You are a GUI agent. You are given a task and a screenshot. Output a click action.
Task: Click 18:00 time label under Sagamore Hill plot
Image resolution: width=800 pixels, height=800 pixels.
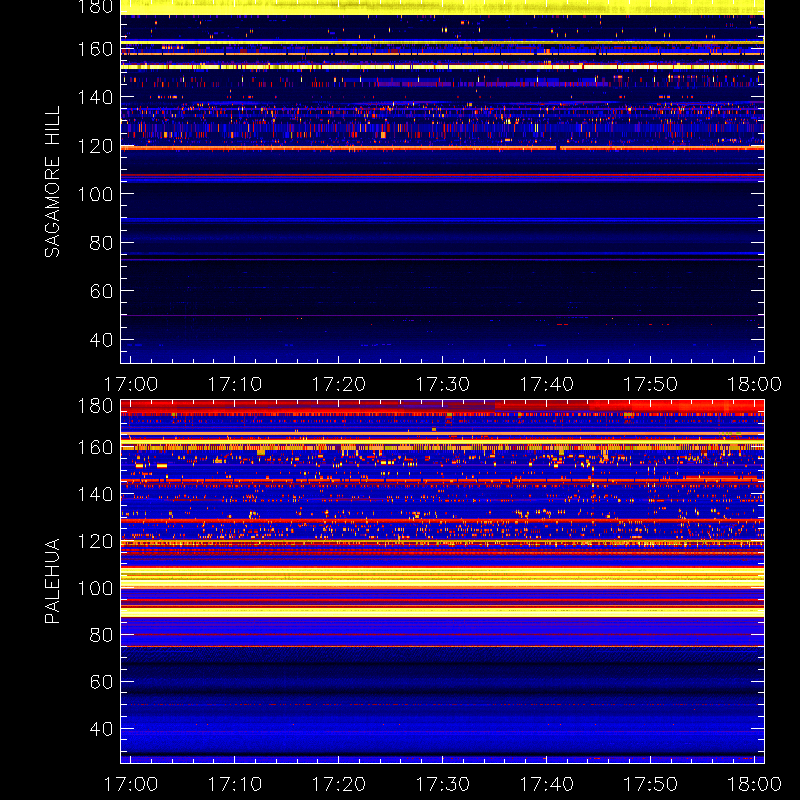755,384
